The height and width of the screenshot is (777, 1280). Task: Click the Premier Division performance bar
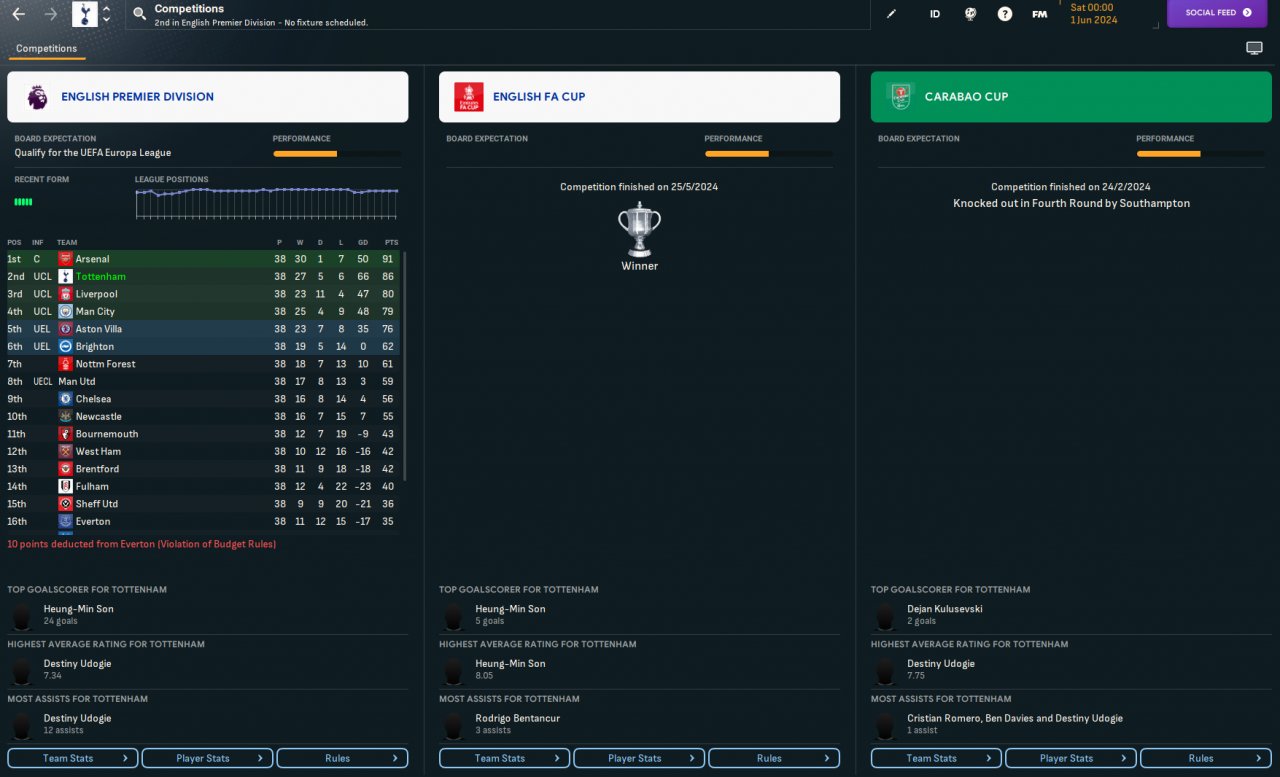click(x=337, y=154)
